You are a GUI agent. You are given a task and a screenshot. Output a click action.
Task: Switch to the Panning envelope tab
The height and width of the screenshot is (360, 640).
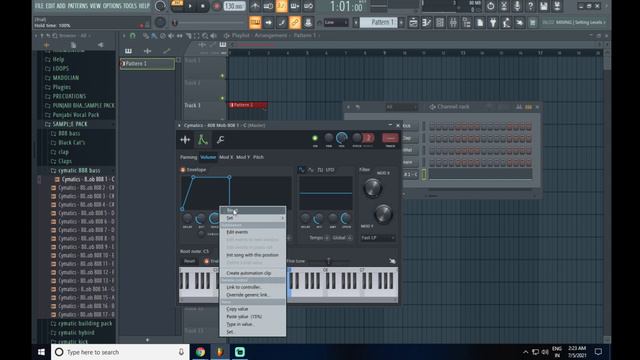[x=189, y=157]
